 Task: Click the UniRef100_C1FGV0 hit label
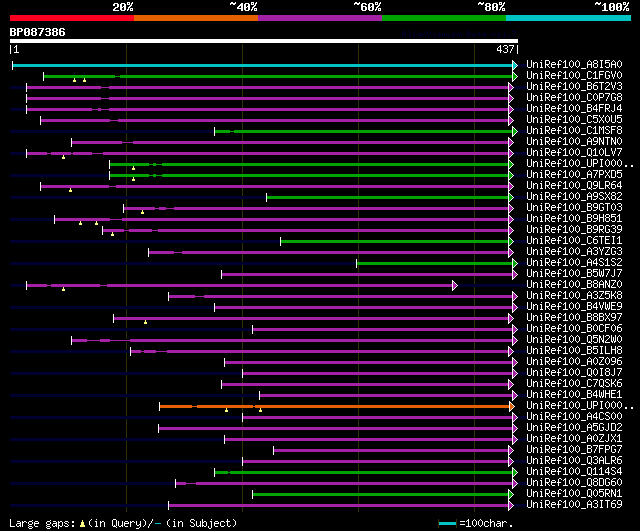click(x=574, y=76)
